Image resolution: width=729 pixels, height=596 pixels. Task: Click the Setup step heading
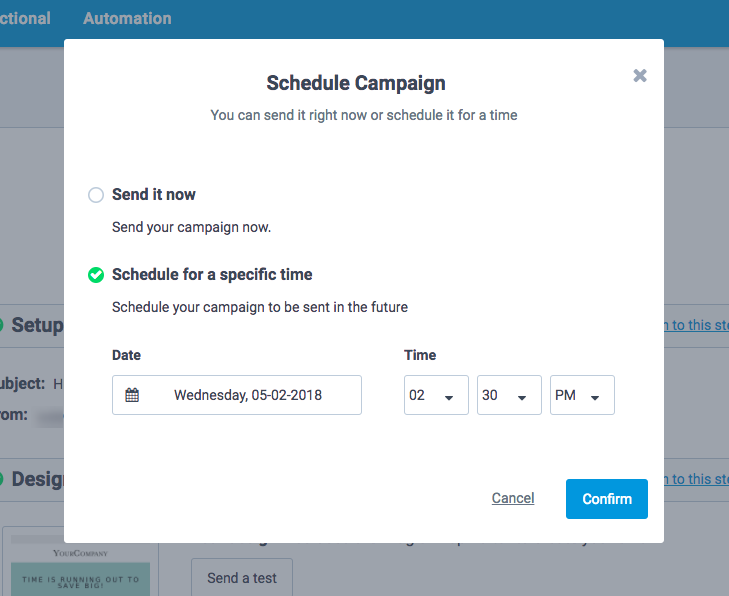pos(37,325)
